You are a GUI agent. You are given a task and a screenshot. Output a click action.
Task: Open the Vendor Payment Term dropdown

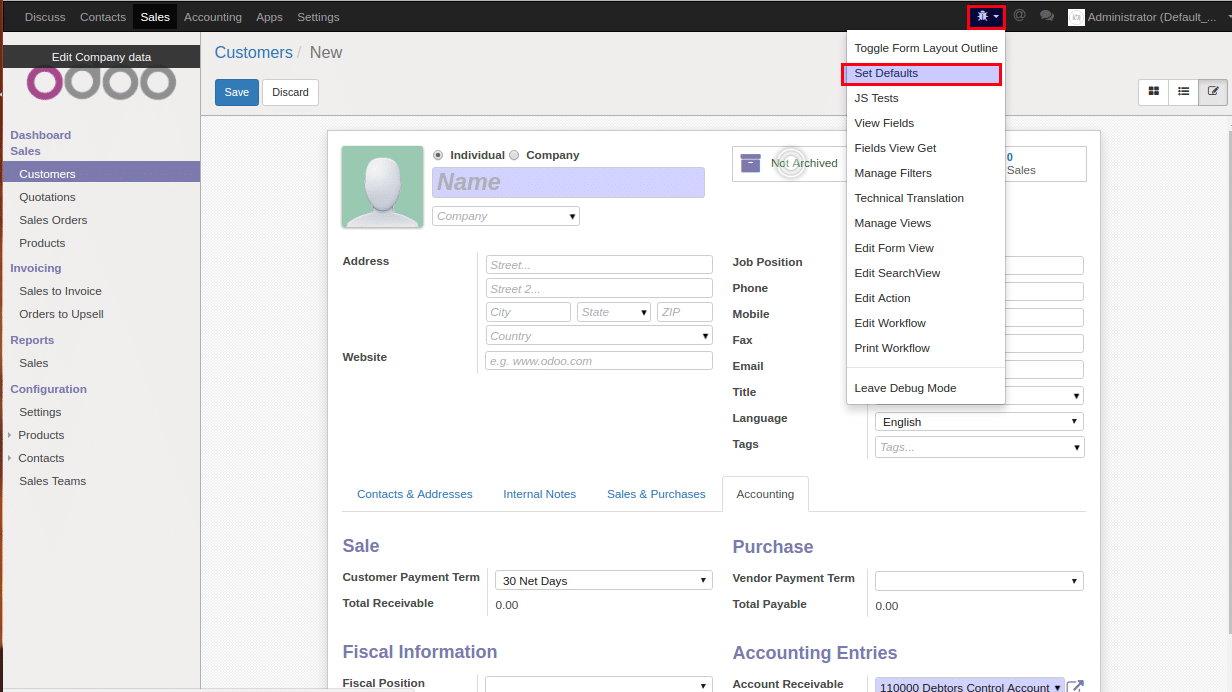[x=979, y=580]
